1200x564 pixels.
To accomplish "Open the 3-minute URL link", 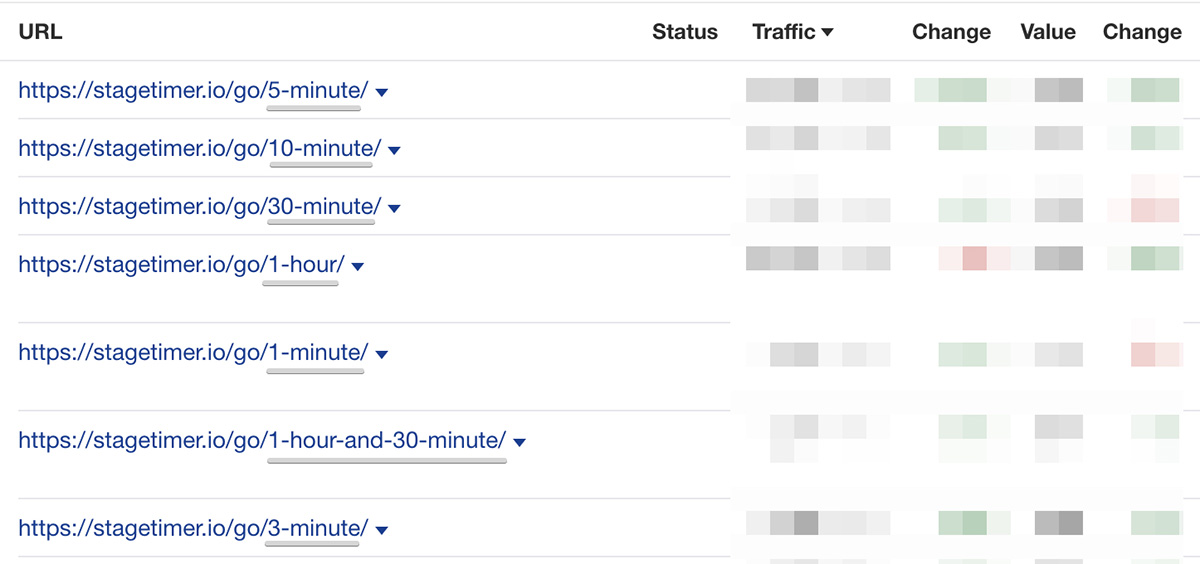I will [193, 529].
